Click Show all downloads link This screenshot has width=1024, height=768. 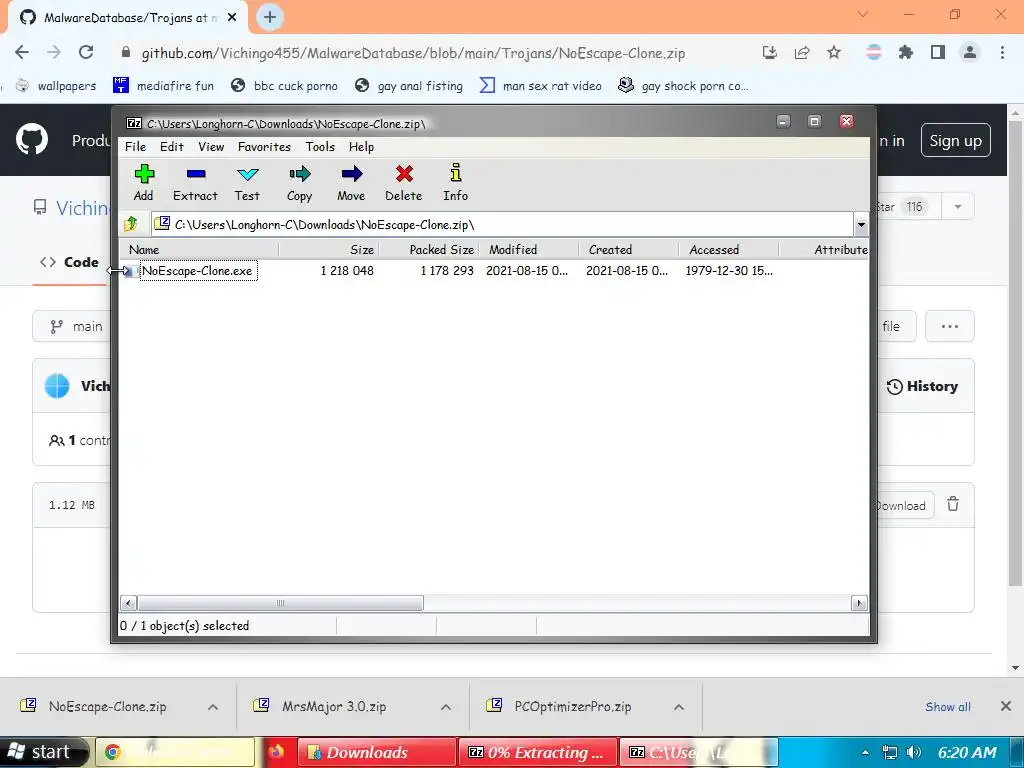pos(948,707)
